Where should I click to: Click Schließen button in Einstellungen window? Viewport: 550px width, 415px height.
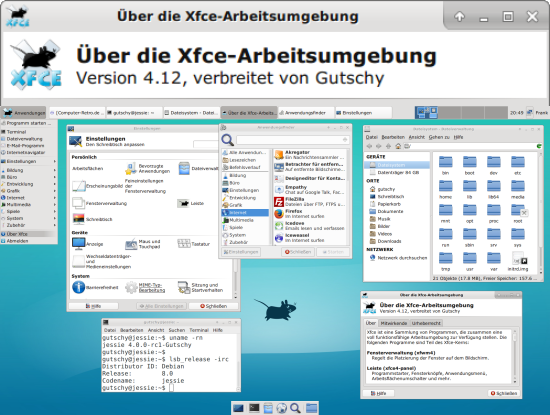[213, 306]
